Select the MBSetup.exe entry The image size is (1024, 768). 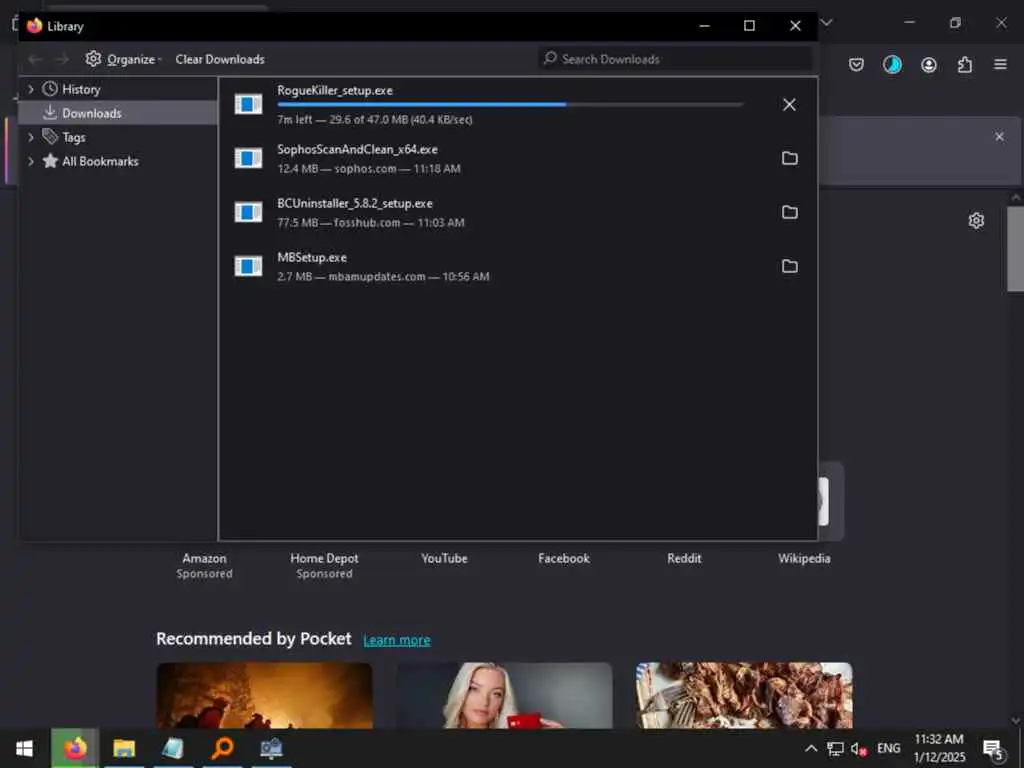pos(517,266)
